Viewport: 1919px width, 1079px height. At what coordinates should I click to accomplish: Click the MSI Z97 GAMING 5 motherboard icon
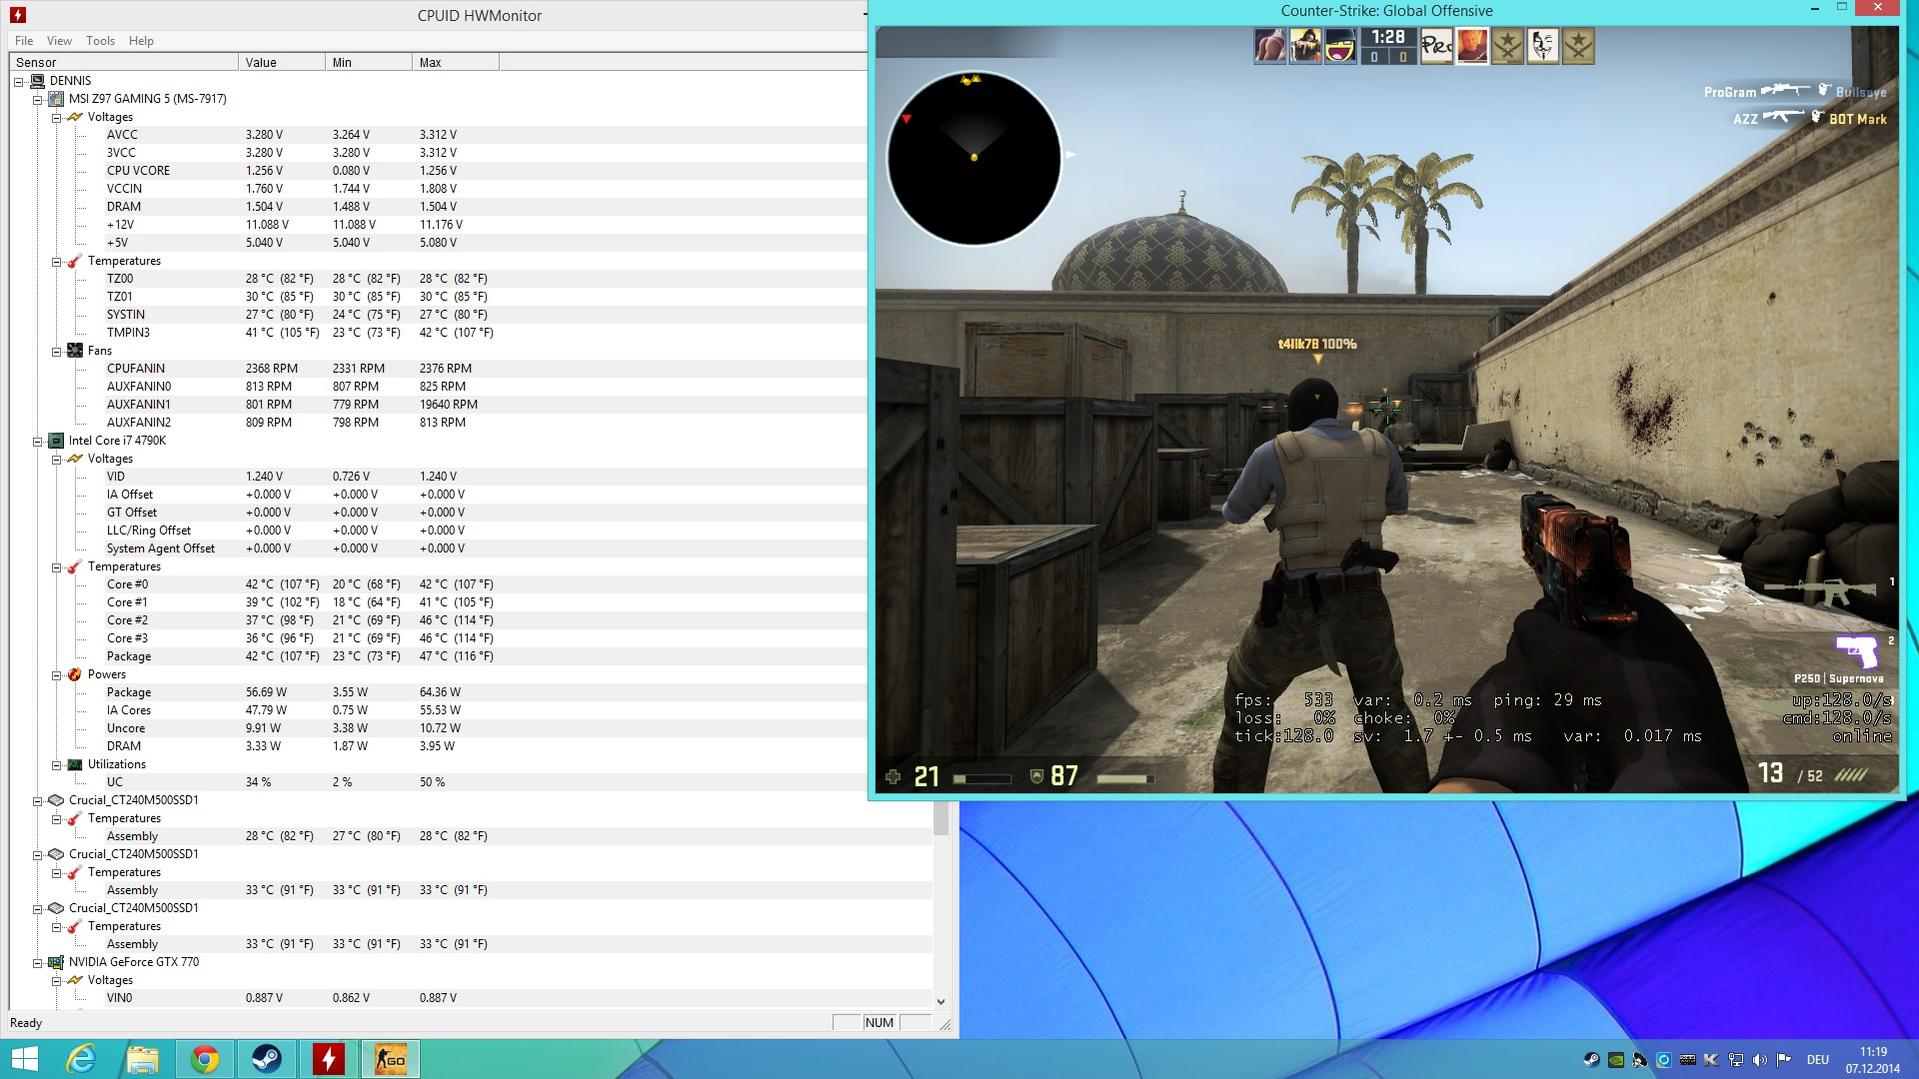click(56, 99)
